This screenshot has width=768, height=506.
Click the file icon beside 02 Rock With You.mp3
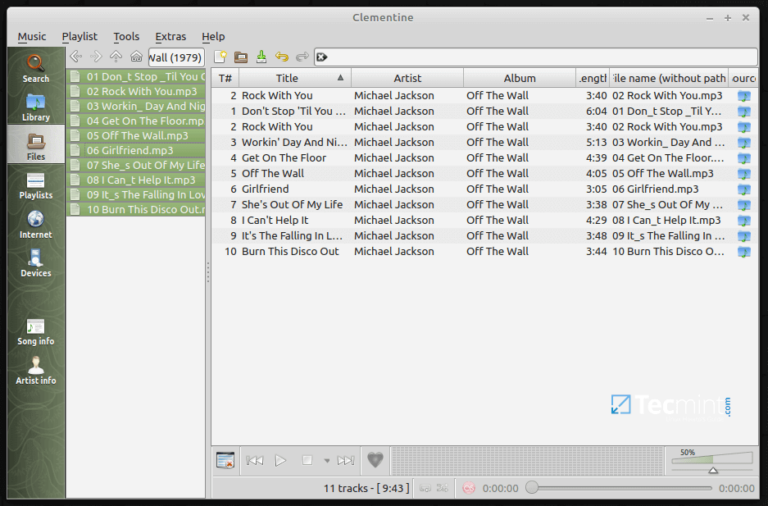tap(75, 91)
